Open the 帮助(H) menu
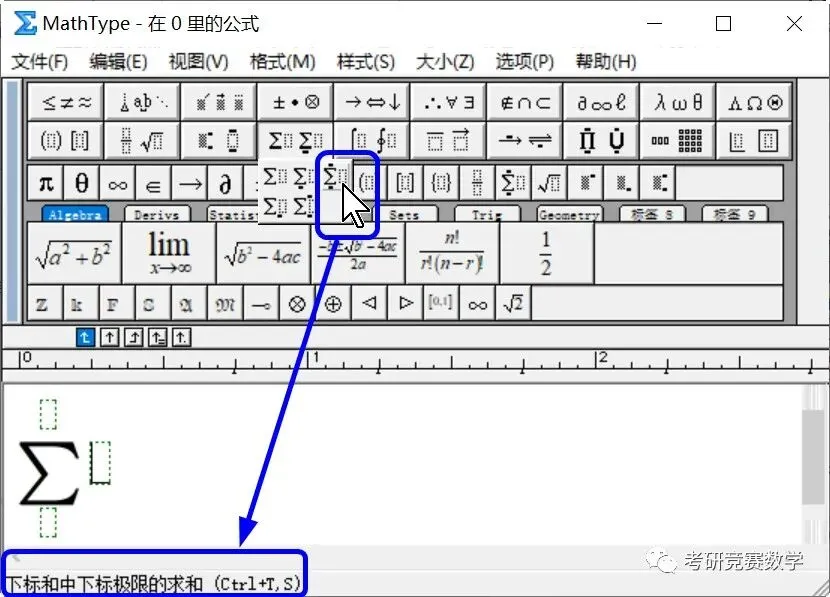The height and width of the screenshot is (597, 830). tap(606, 62)
